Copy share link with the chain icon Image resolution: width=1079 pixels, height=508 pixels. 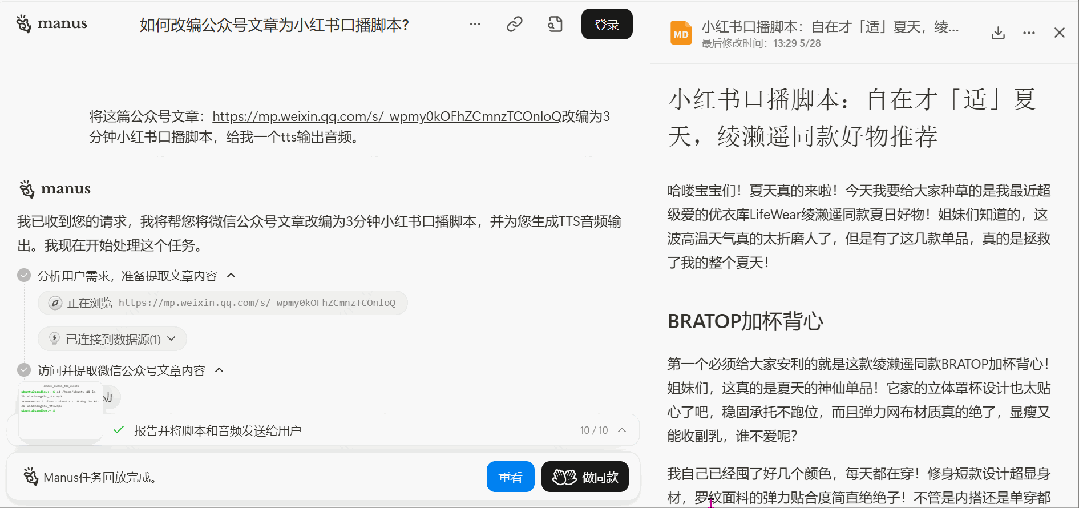coord(514,25)
